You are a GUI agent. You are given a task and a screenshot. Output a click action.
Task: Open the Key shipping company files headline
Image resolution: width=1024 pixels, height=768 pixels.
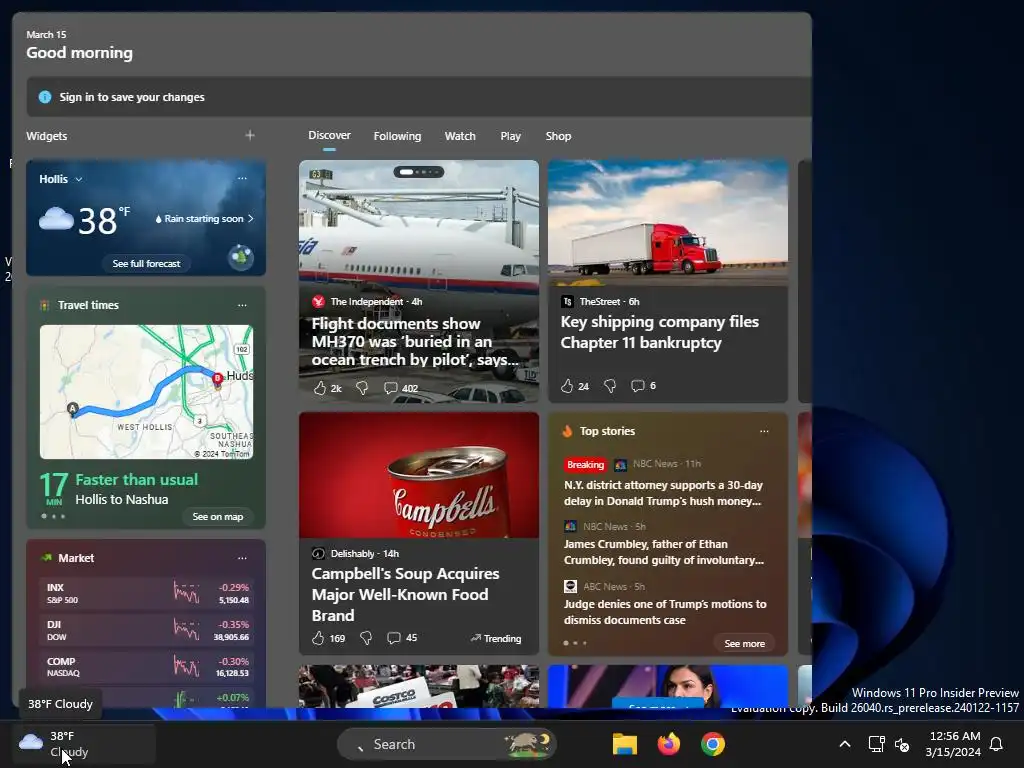(660, 332)
